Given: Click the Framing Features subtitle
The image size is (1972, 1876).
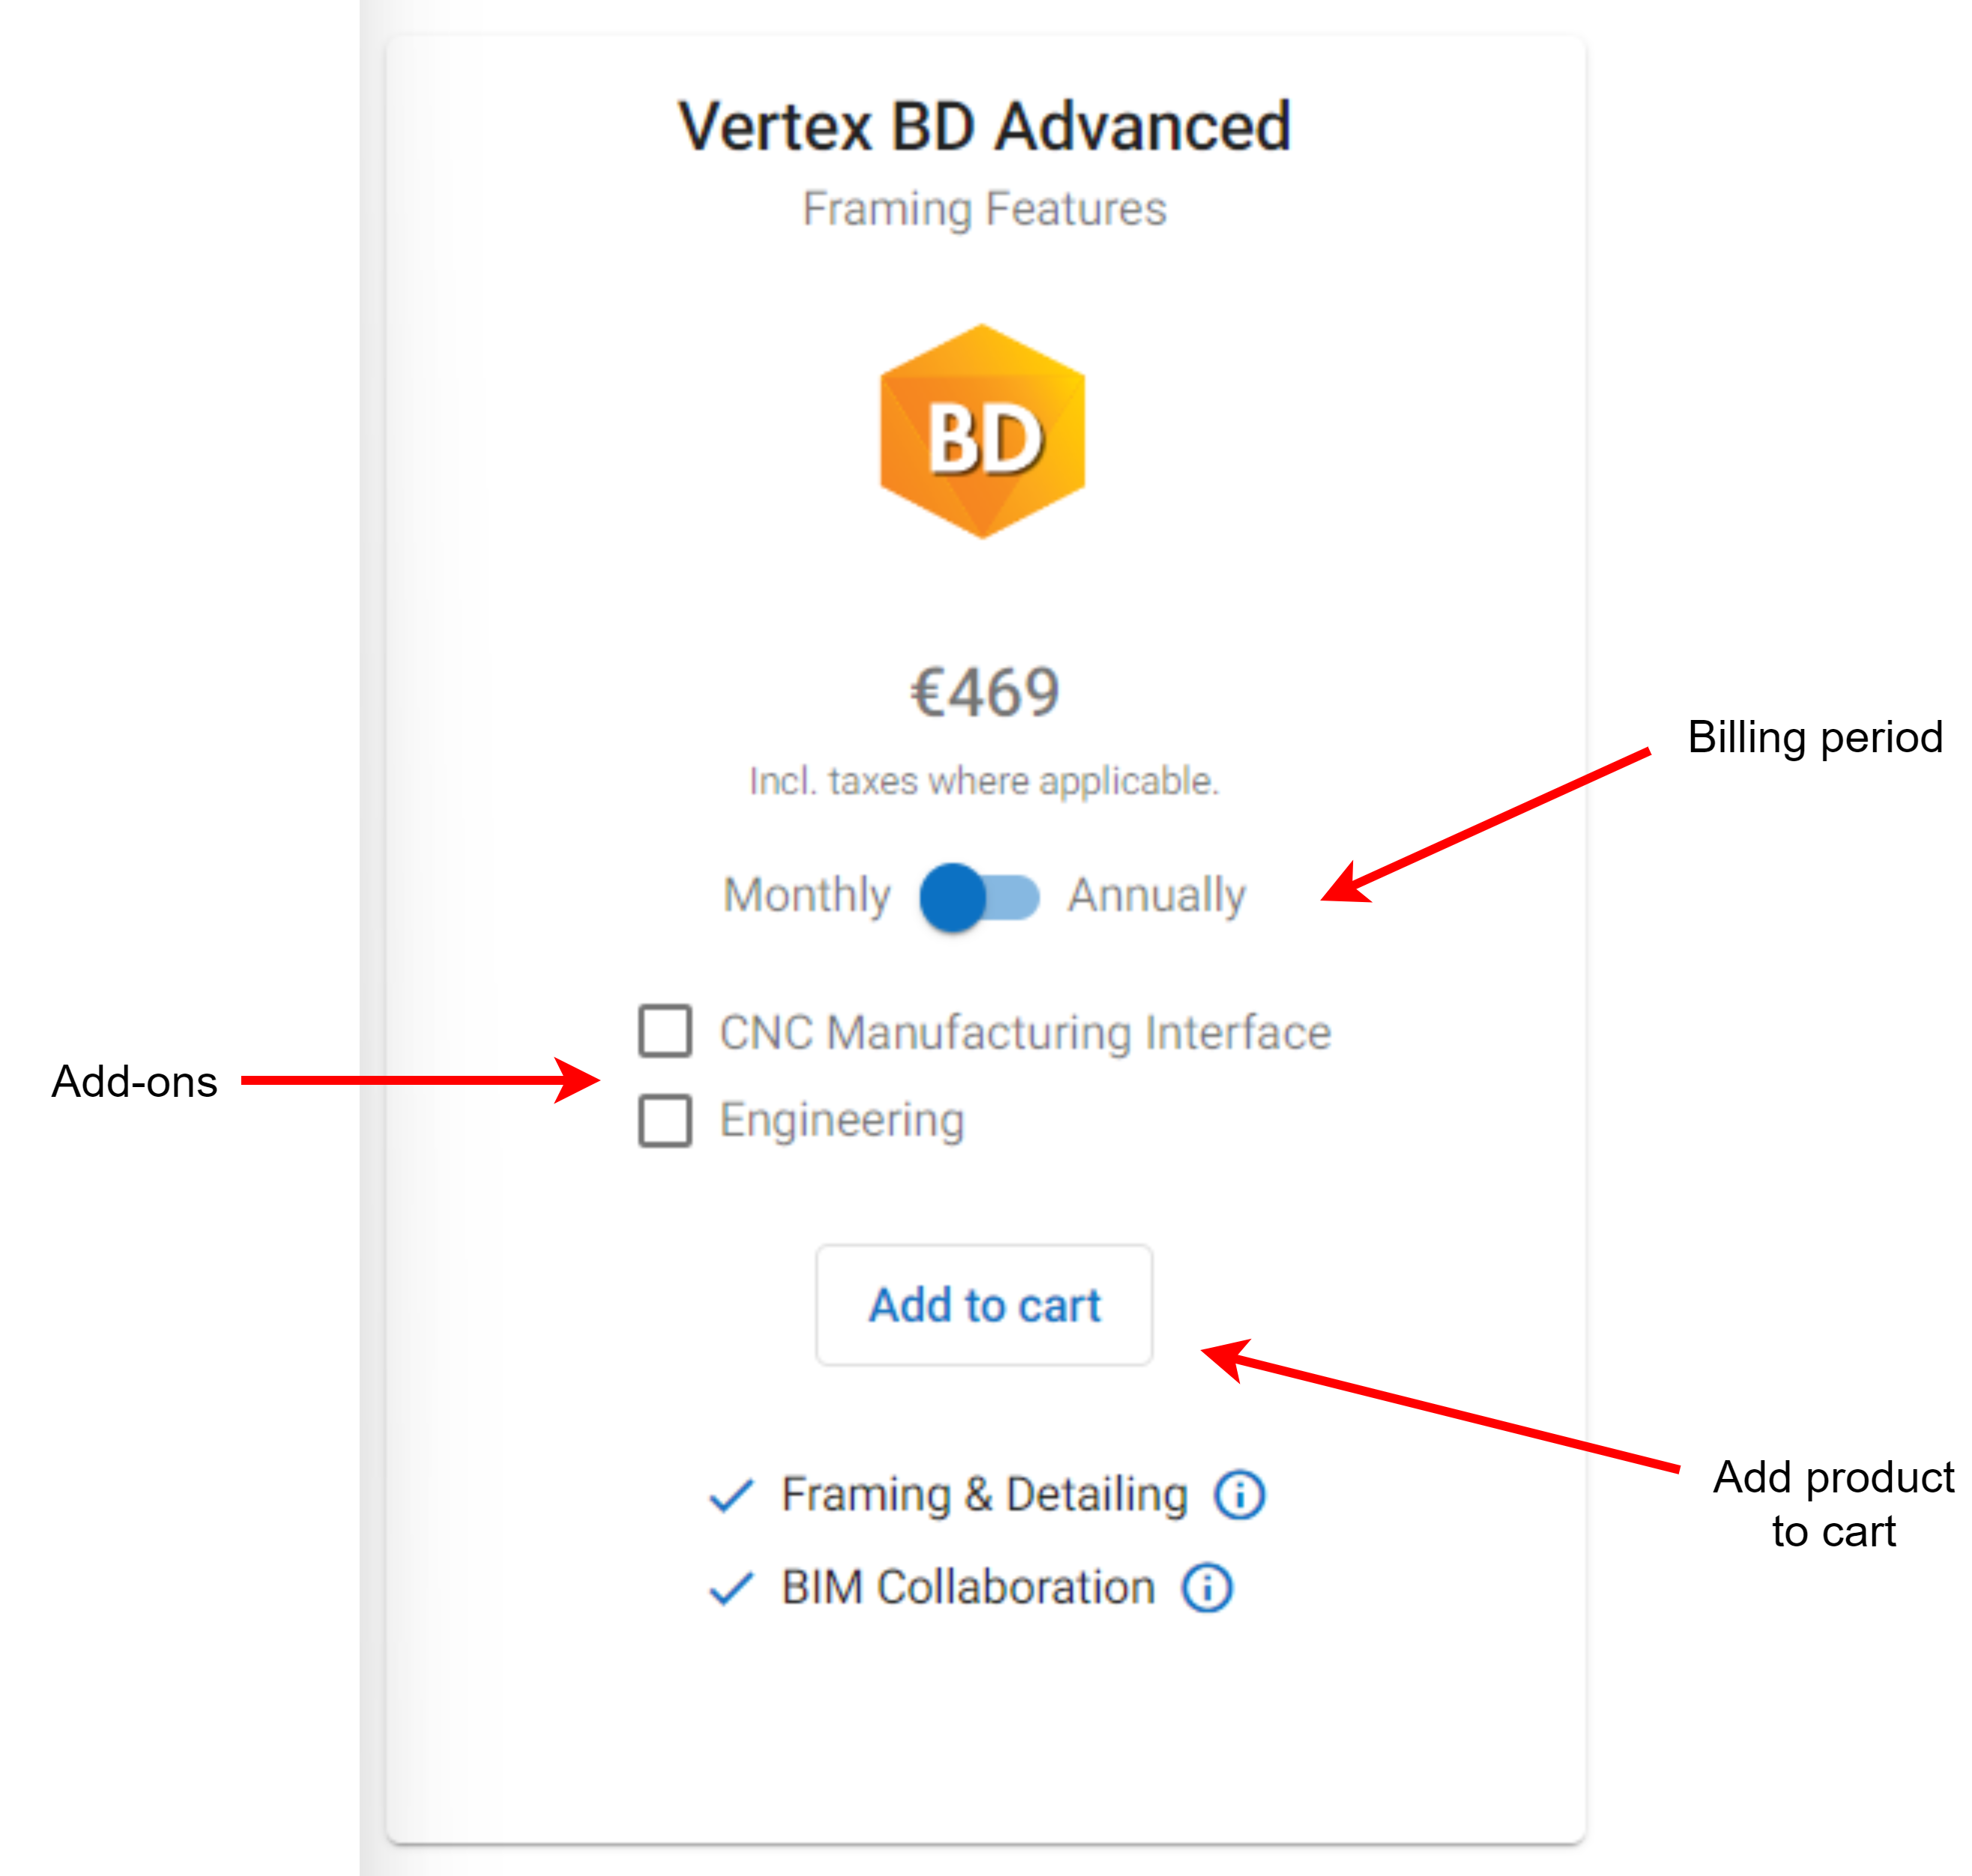Looking at the screenshot, I should (x=984, y=209).
